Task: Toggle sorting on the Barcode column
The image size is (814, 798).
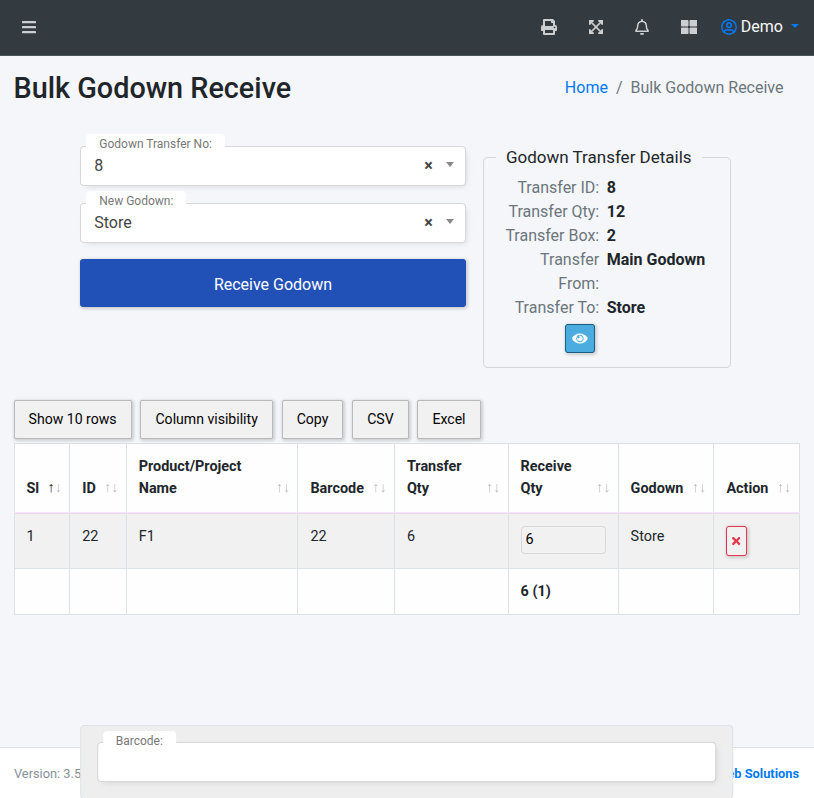Action: pos(379,488)
